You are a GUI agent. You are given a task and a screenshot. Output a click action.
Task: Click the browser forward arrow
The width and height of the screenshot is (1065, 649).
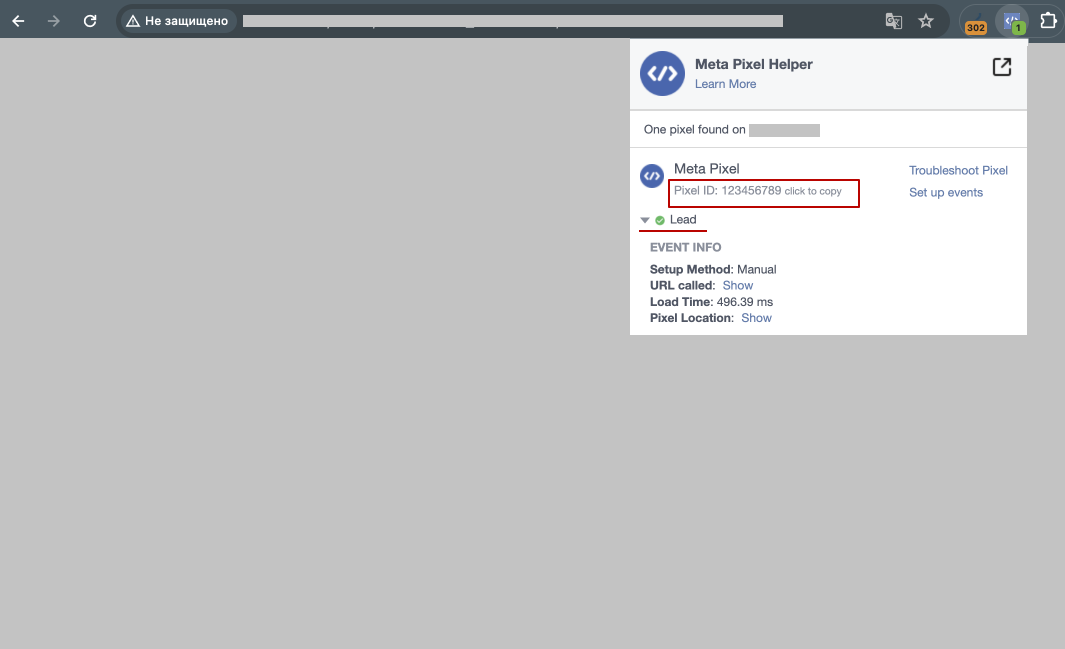(54, 21)
